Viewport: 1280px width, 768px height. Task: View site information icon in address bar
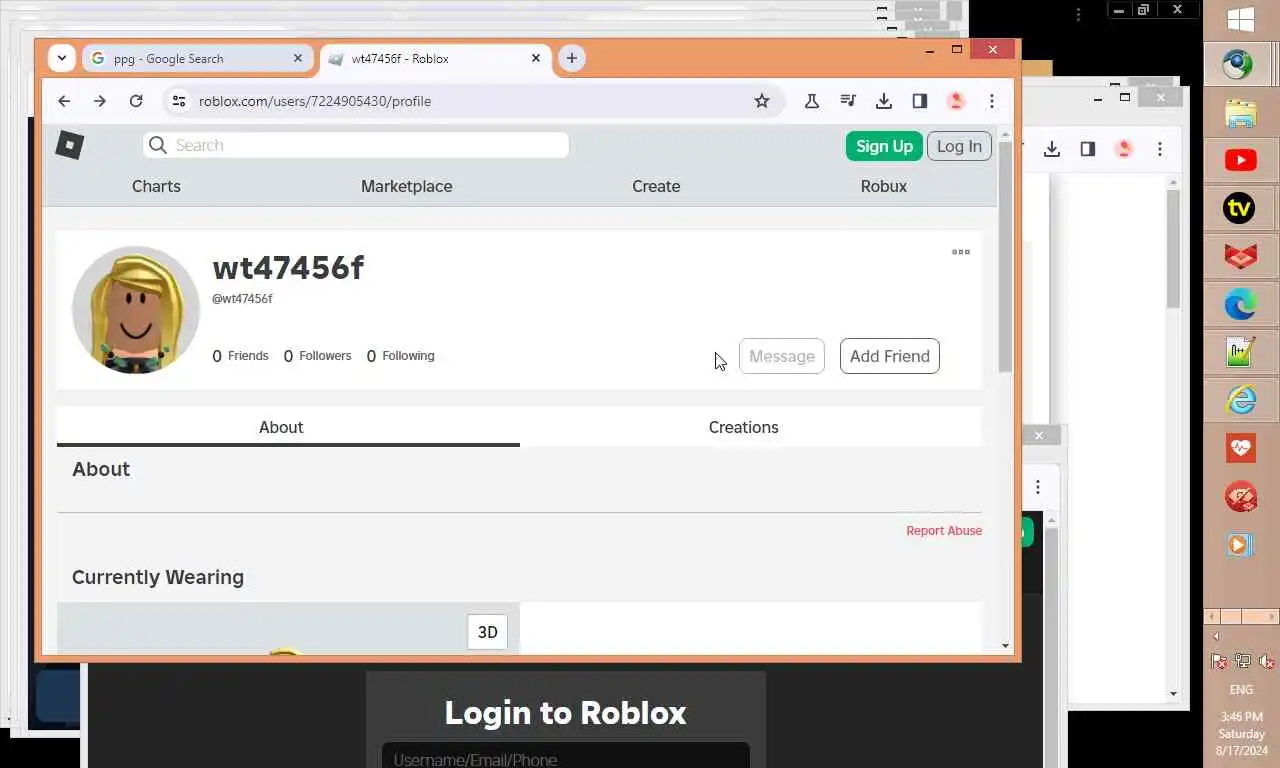(x=179, y=101)
